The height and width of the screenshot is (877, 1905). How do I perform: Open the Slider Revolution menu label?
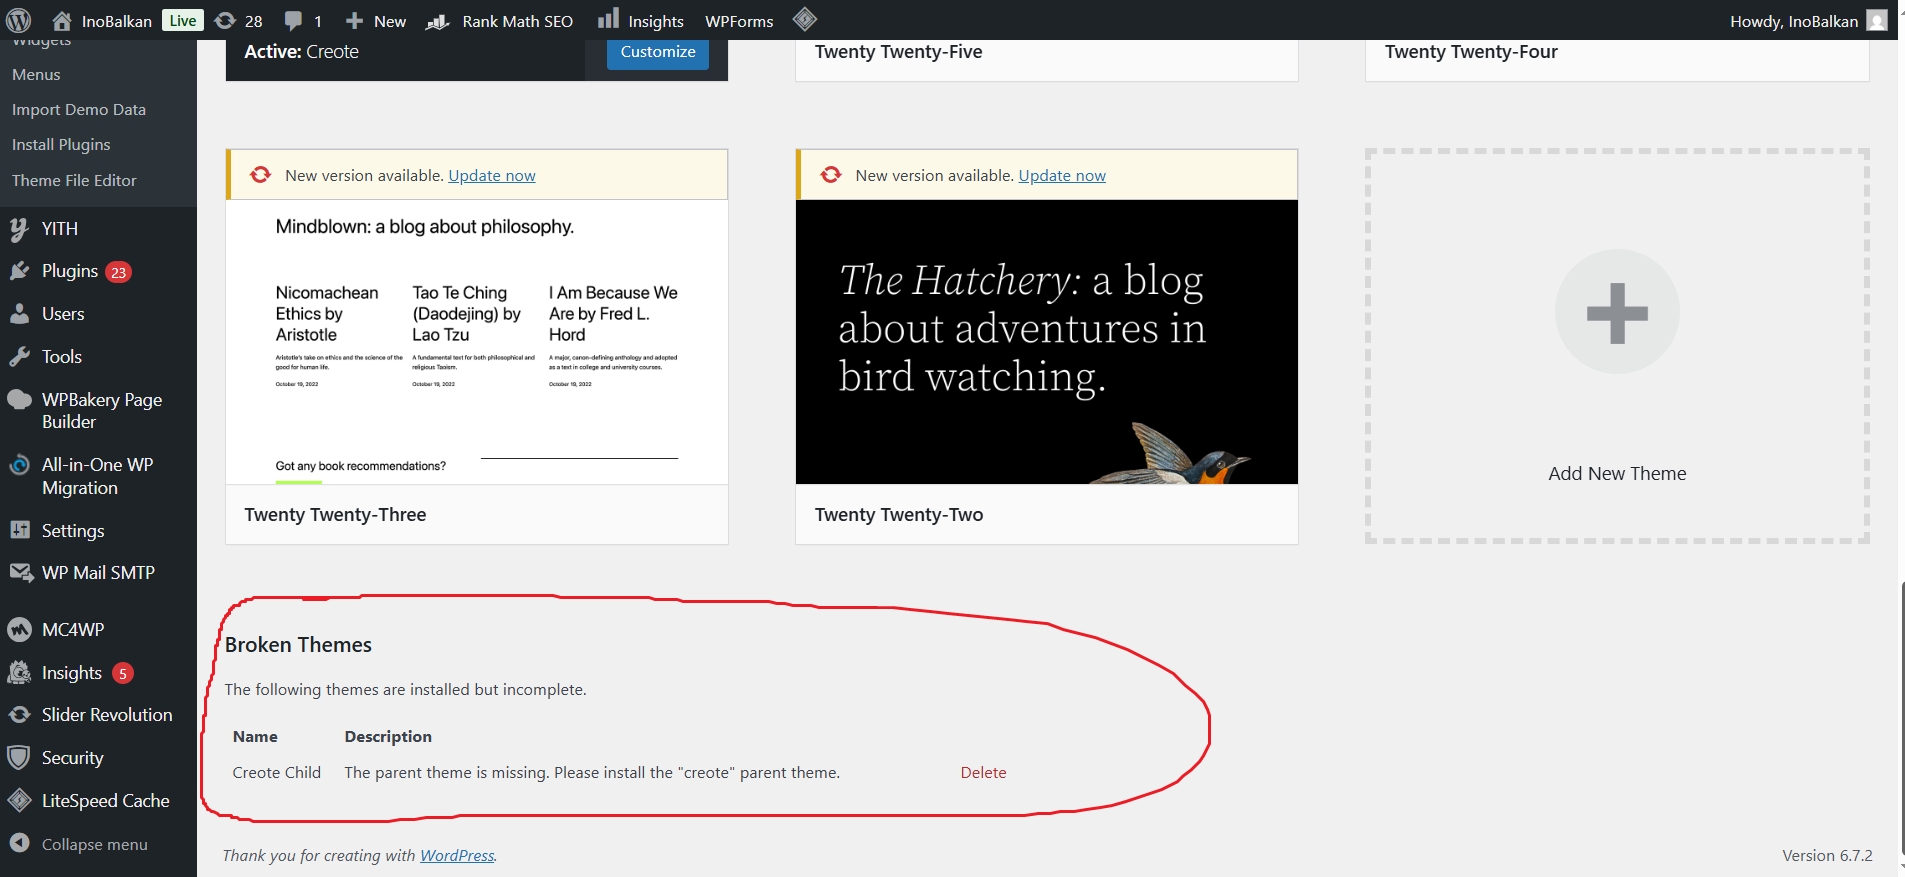tap(107, 715)
